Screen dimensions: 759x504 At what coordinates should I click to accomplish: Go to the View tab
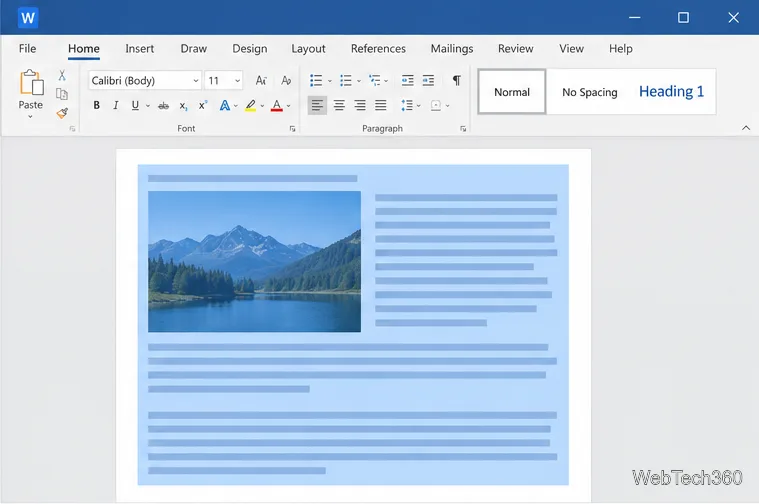click(x=571, y=48)
